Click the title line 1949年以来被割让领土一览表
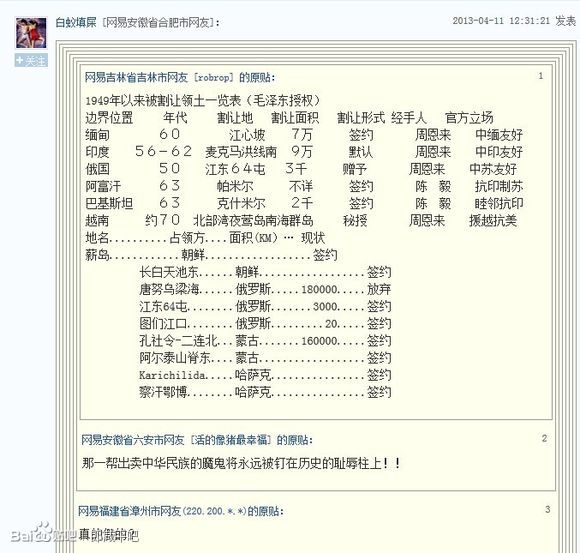The width and height of the screenshot is (580, 553). point(203,100)
